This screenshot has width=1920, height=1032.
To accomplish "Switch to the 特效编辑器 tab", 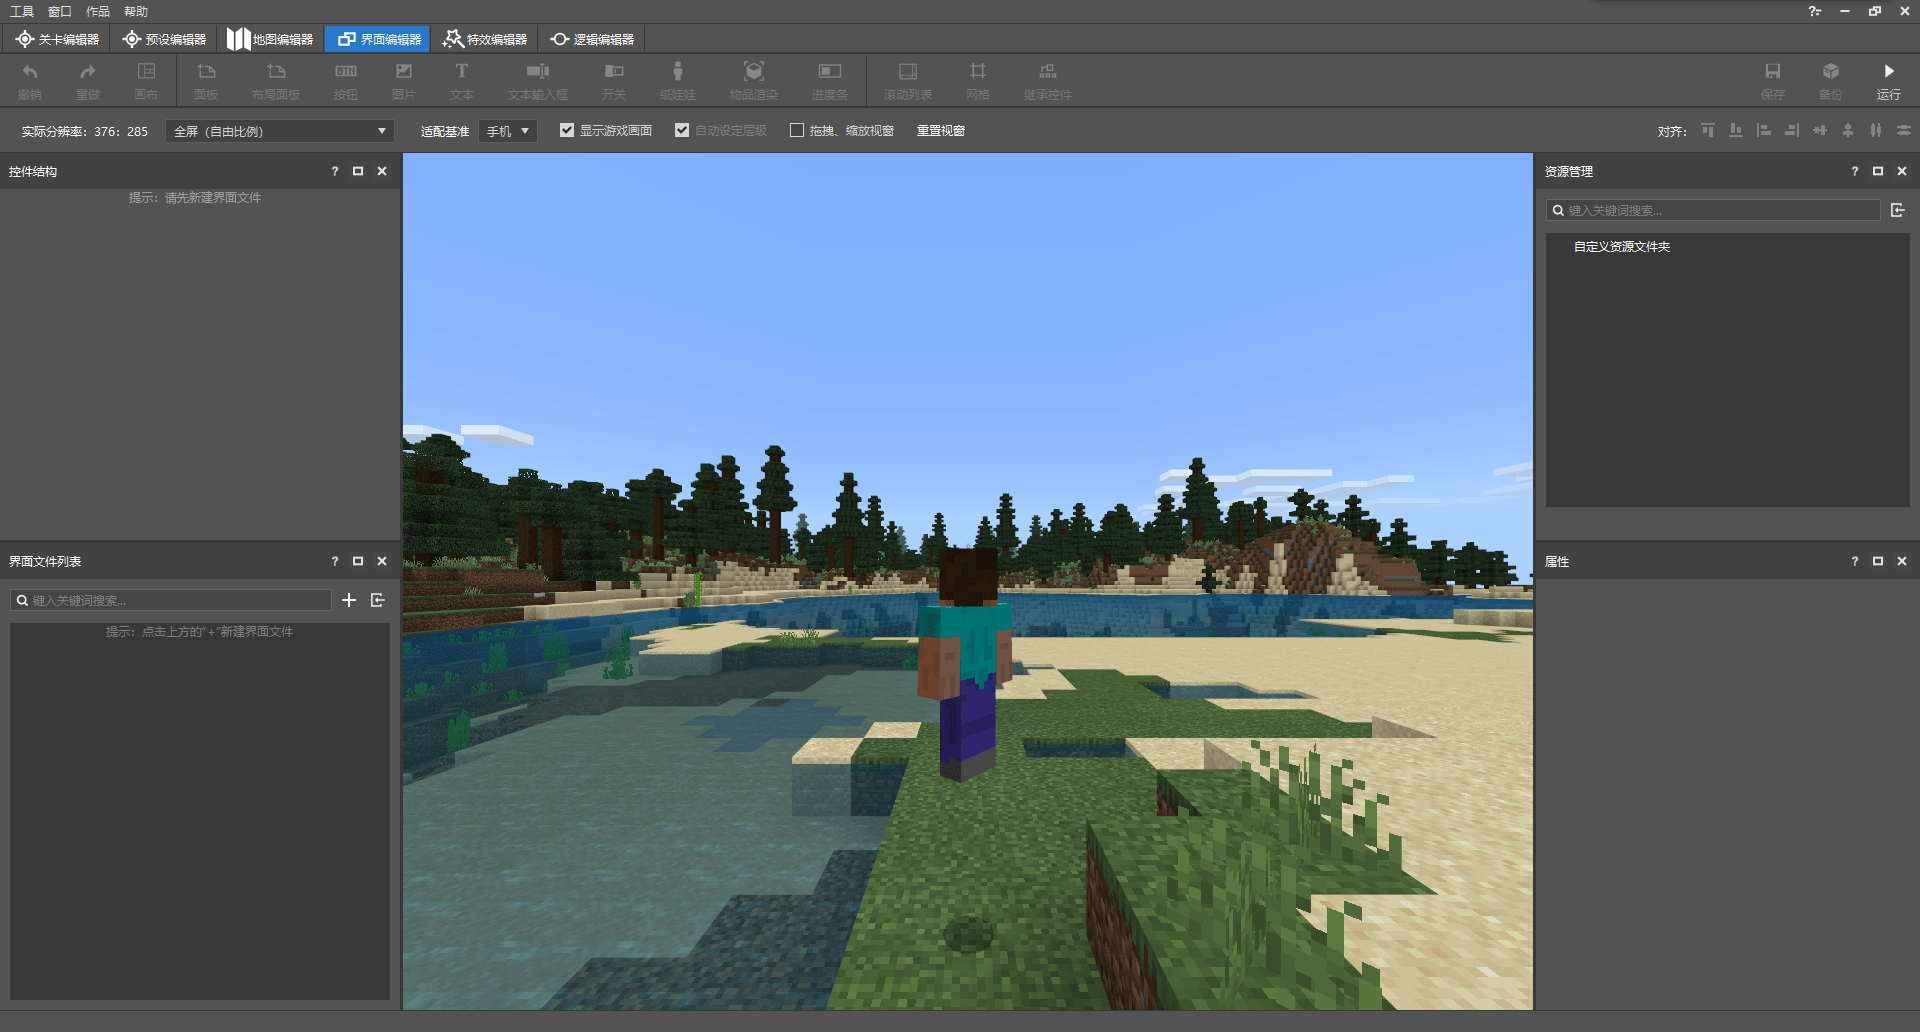I will pos(485,39).
